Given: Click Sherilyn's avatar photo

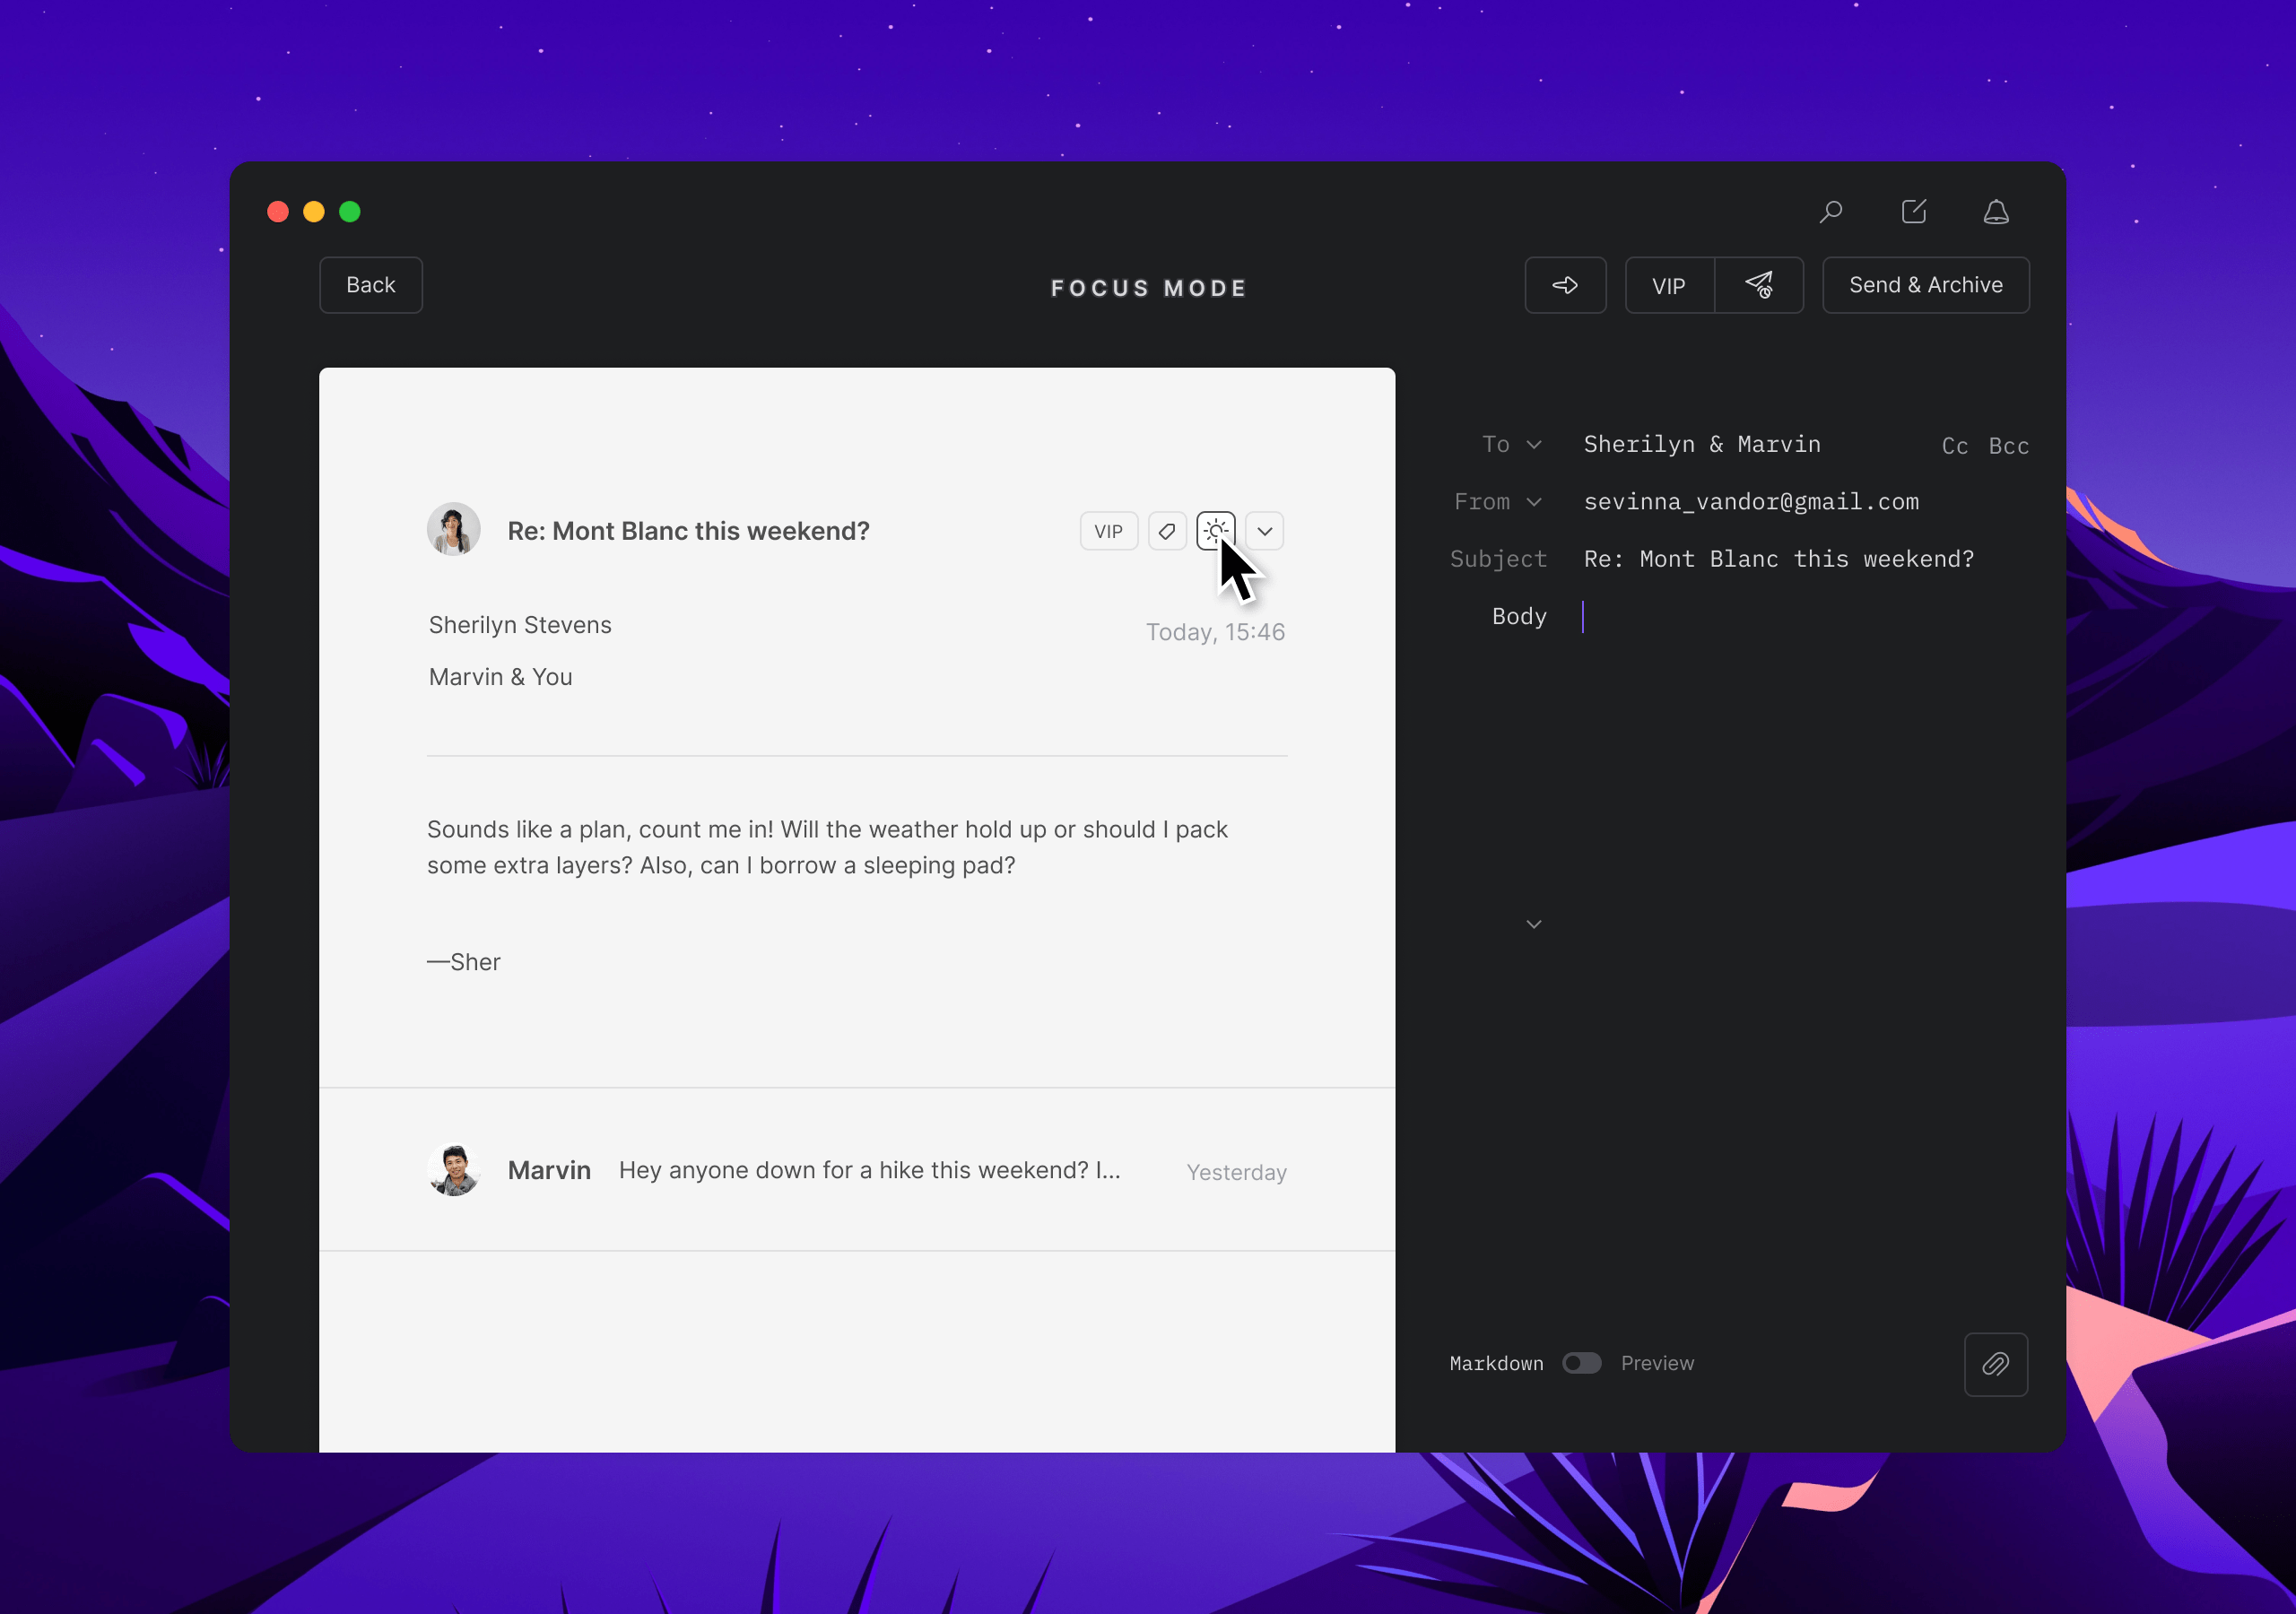Looking at the screenshot, I should point(453,529).
